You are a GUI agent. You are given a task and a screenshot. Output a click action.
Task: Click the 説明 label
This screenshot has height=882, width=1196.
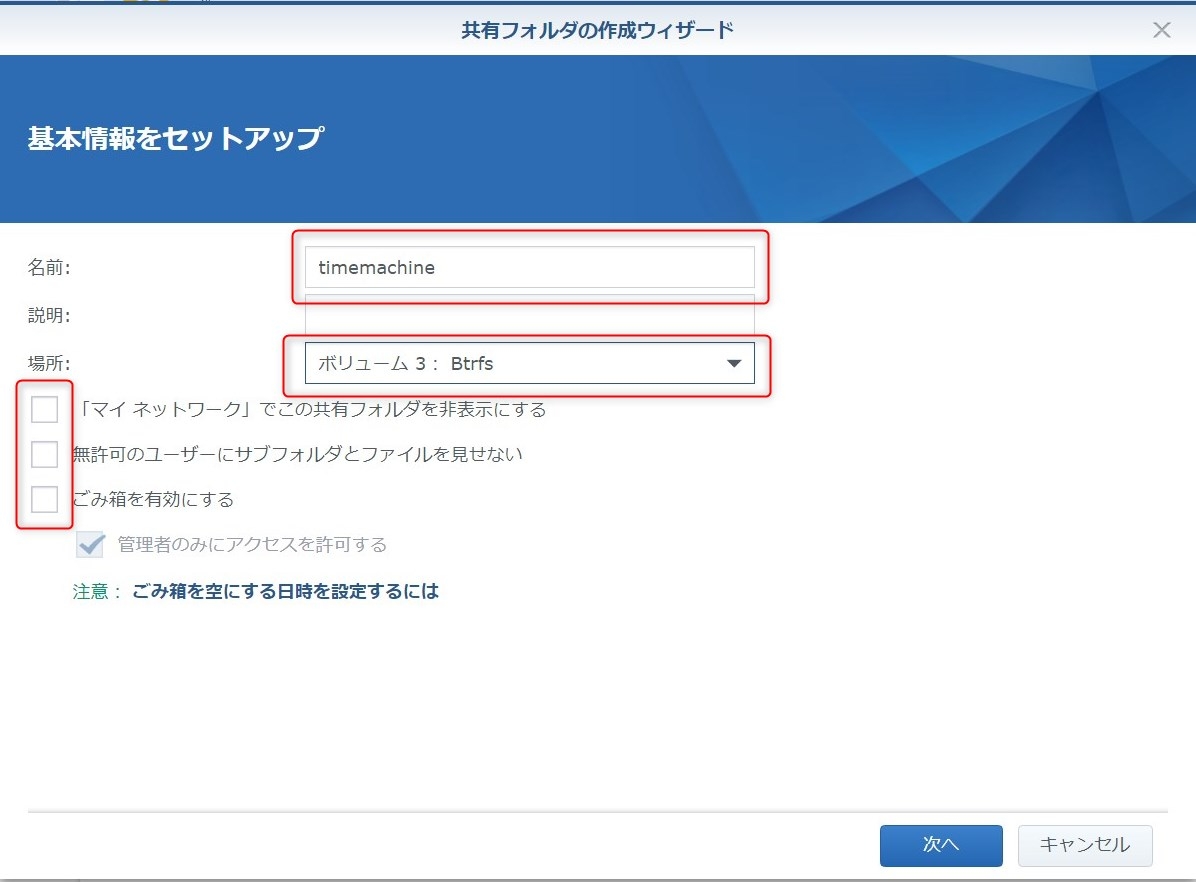click(49, 316)
